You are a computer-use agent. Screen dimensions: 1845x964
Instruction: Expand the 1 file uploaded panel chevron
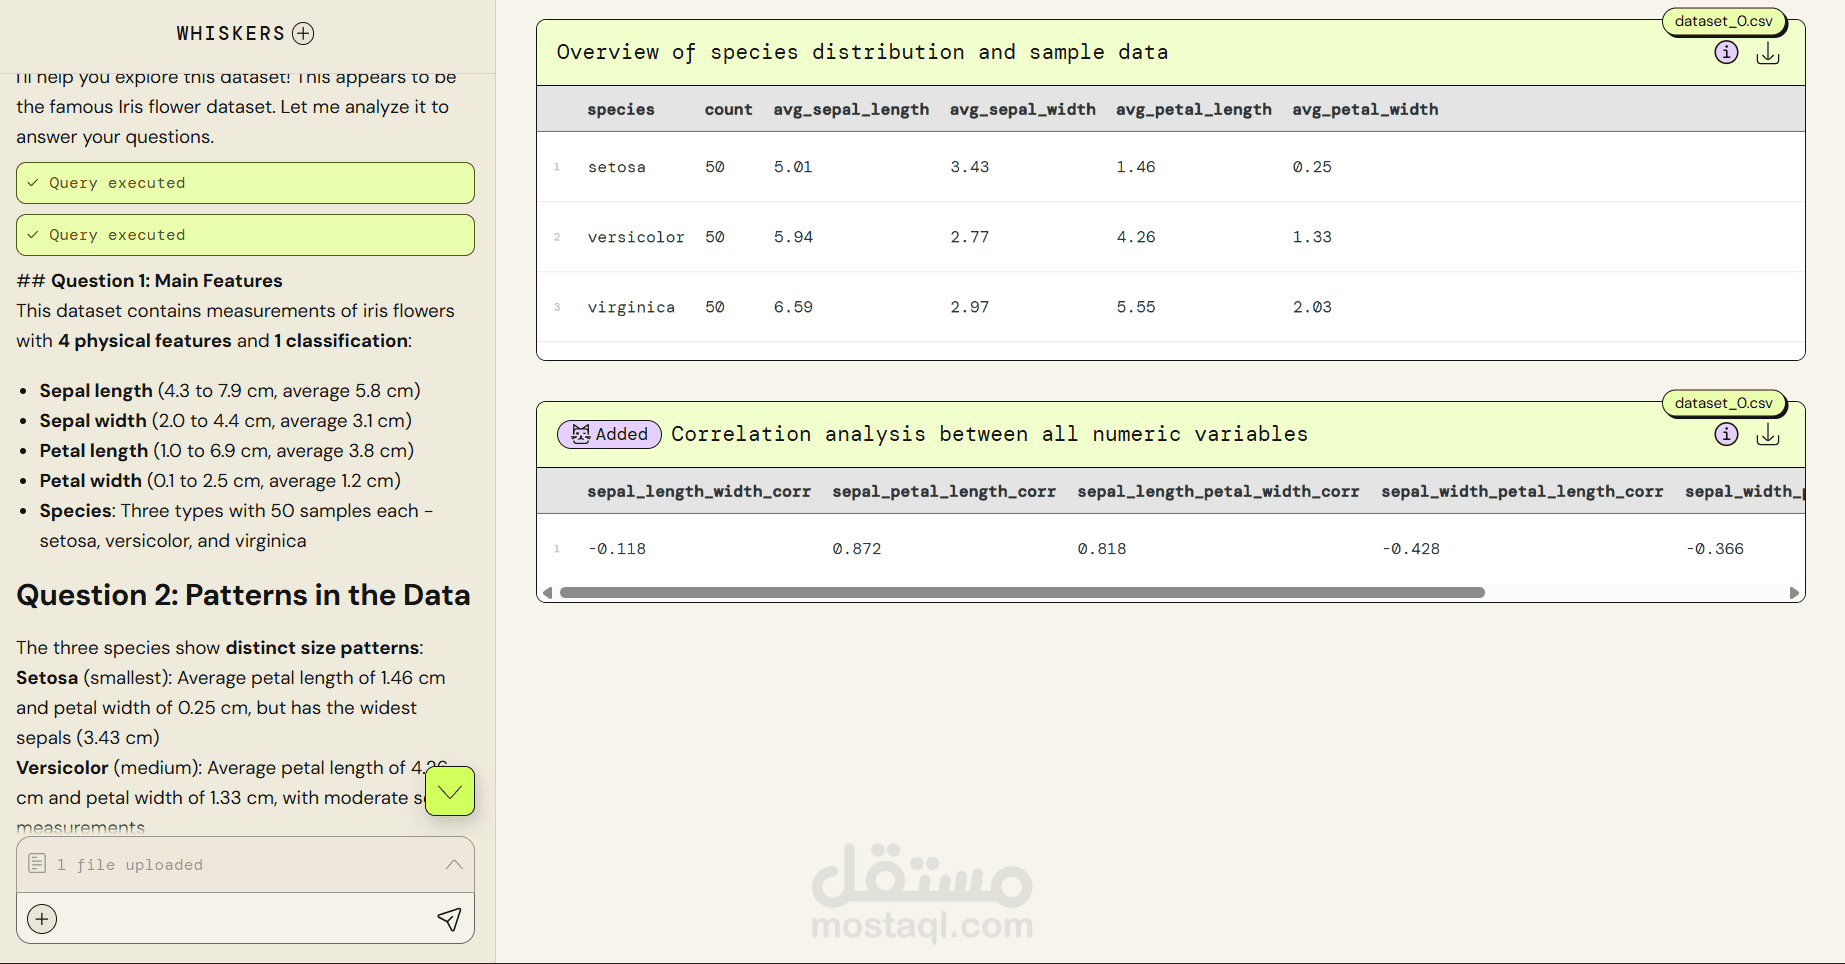[x=454, y=864]
